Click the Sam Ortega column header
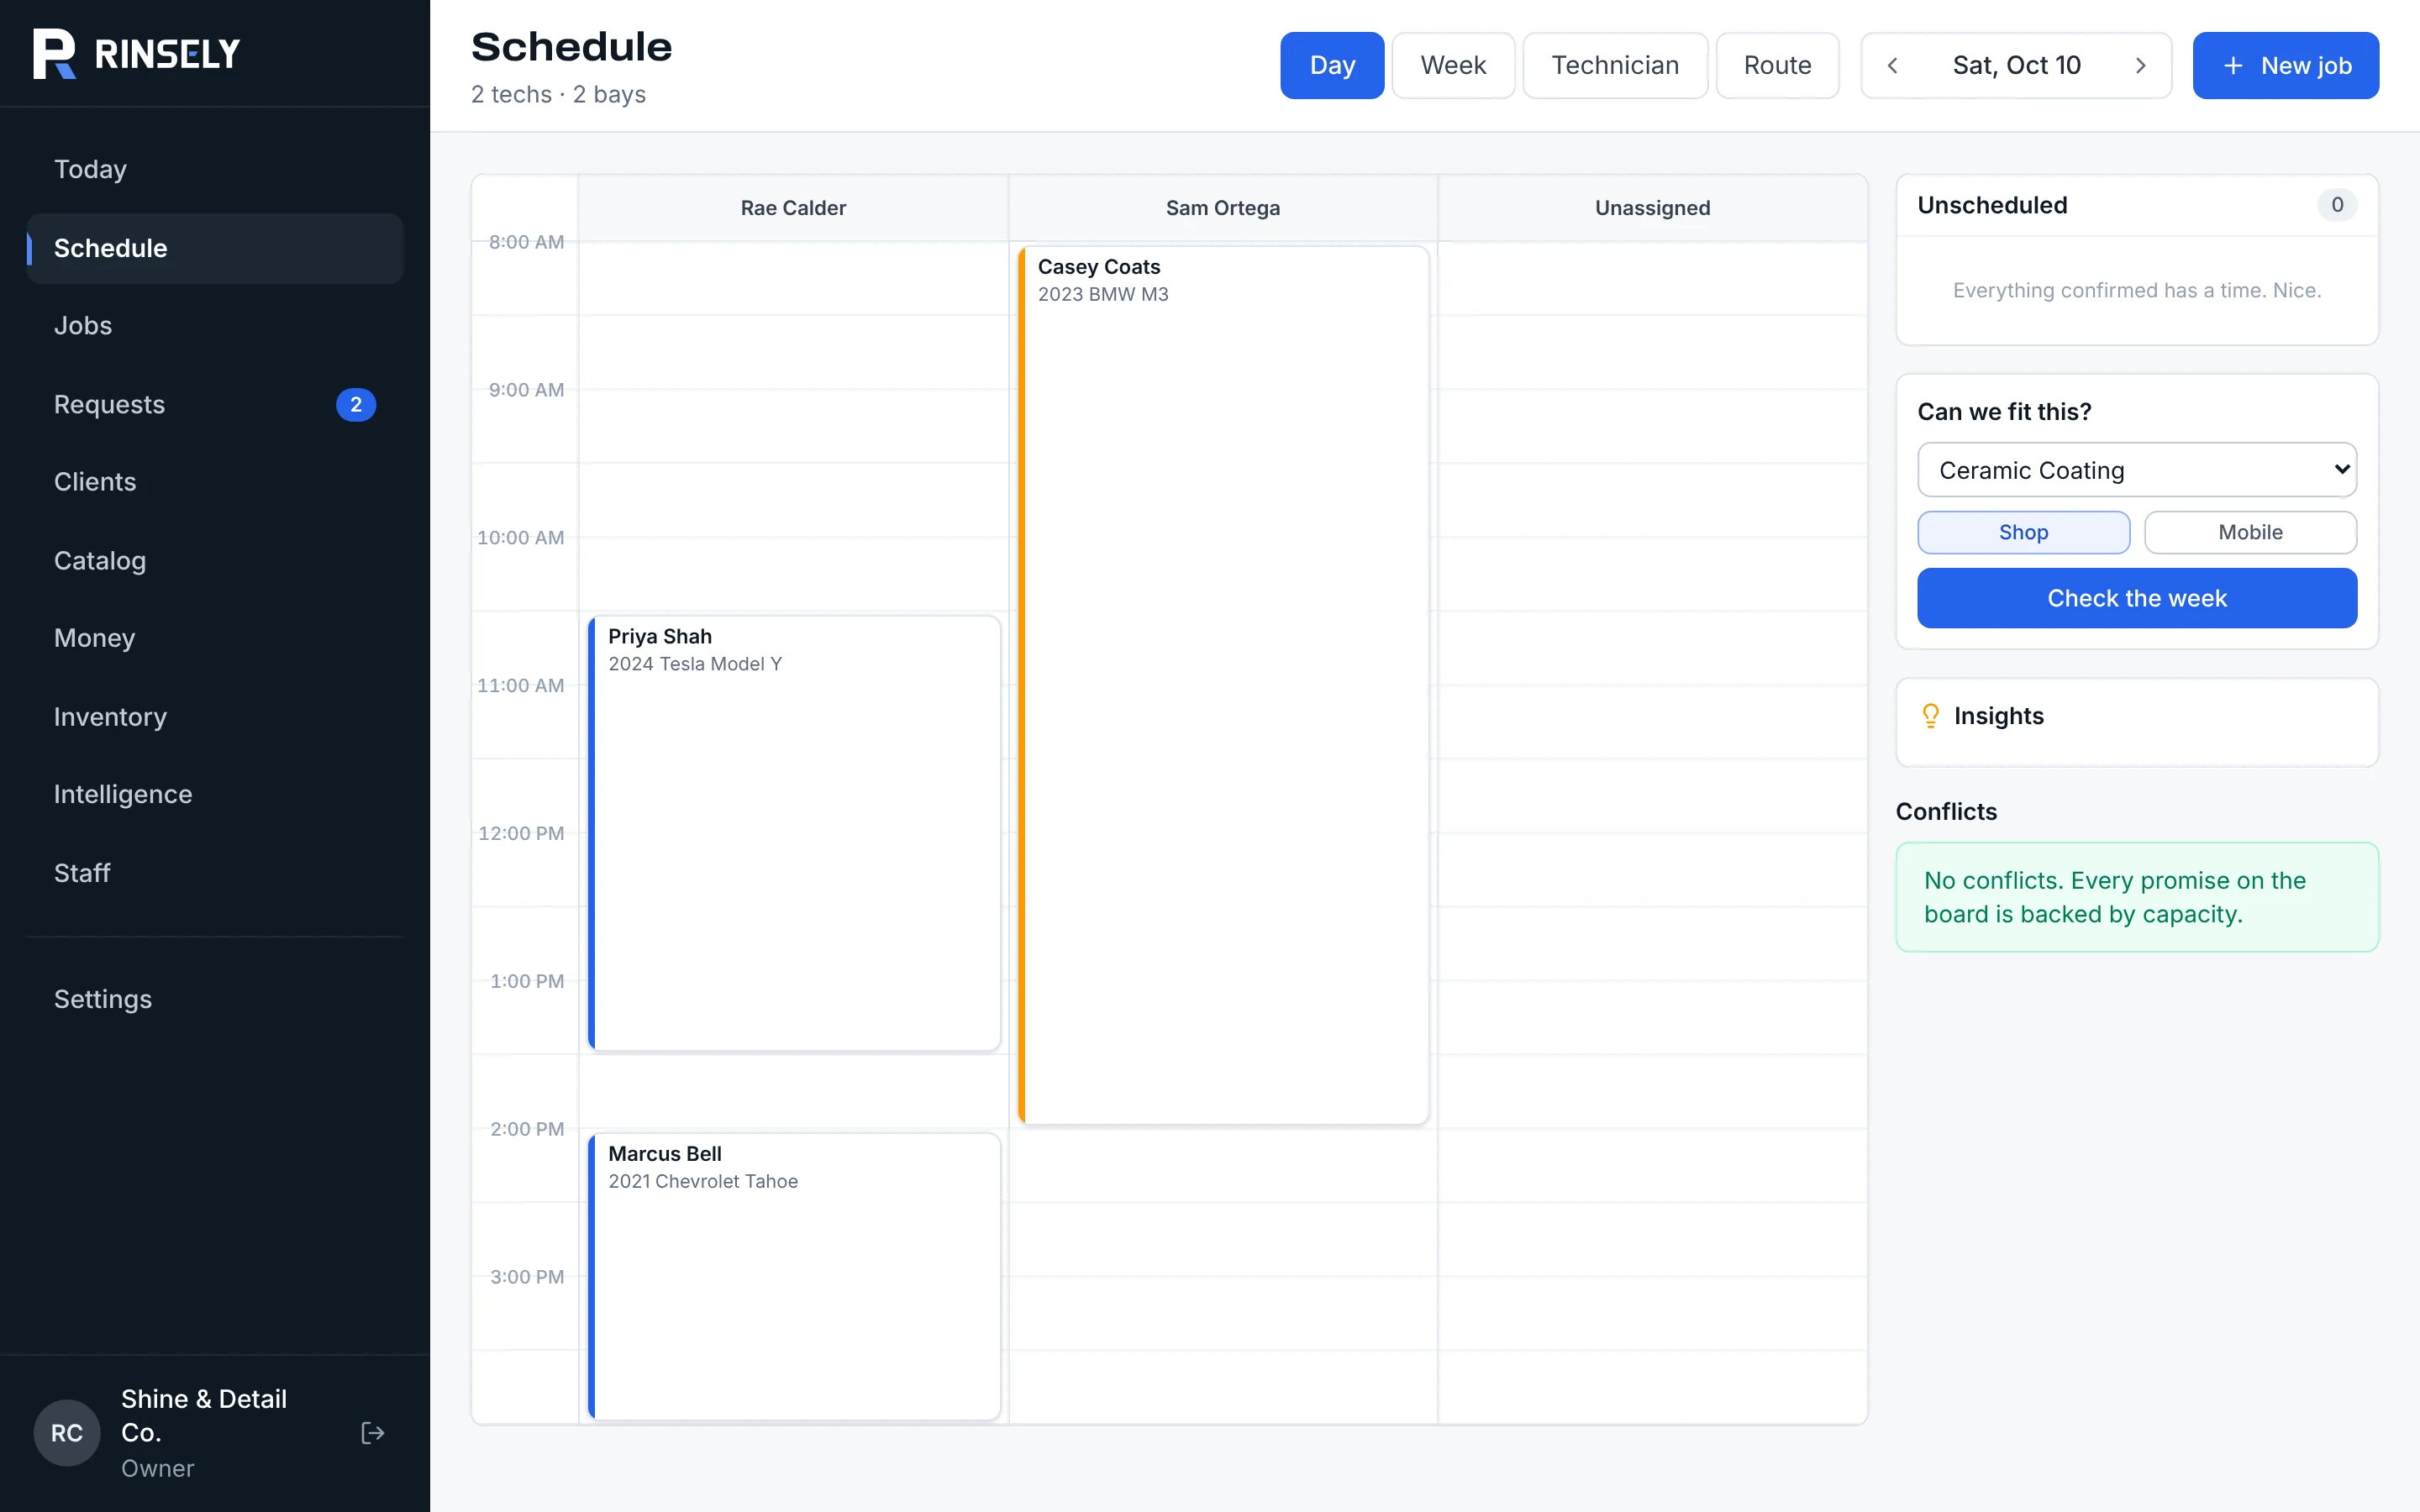This screenshot has width=2420, height=1512. (x=1223, y=208)
